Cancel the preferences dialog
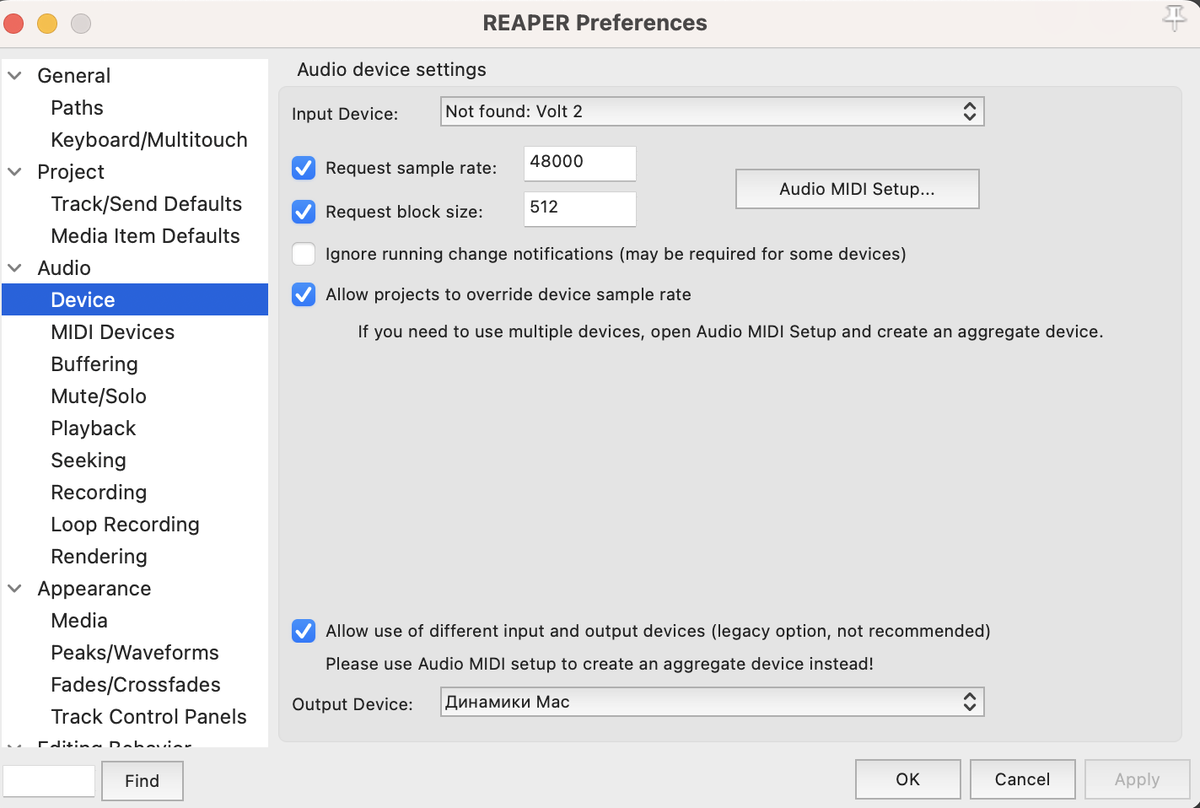The image size is (1200, 808). (x=1022, y=779)
